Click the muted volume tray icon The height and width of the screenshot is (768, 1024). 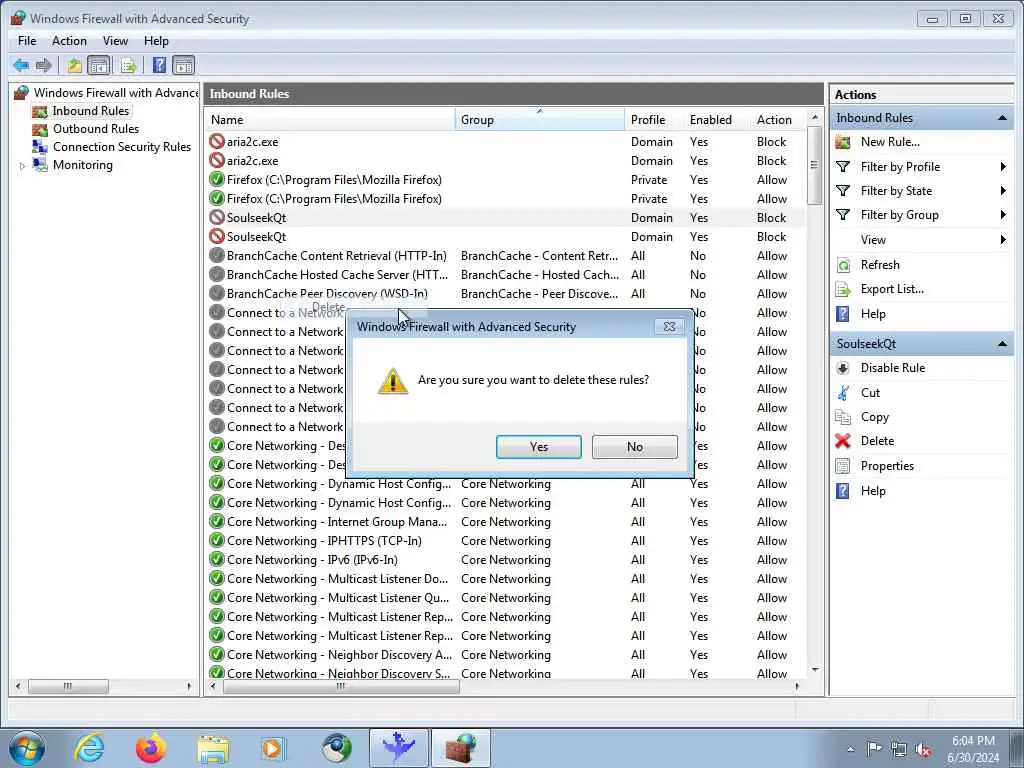point(923,749)
